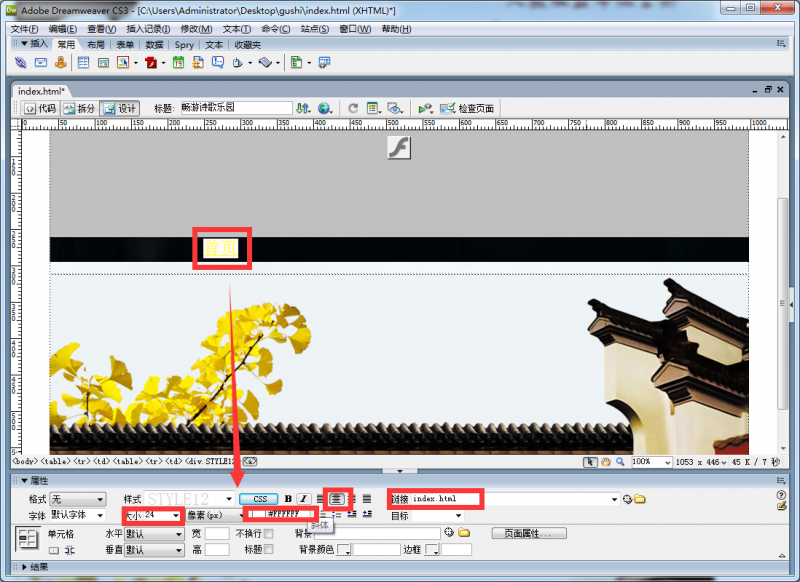Switch to 设计 (Design) view
Image resolution: width=800 pixels, height=582 pixels.
point(120,108)
